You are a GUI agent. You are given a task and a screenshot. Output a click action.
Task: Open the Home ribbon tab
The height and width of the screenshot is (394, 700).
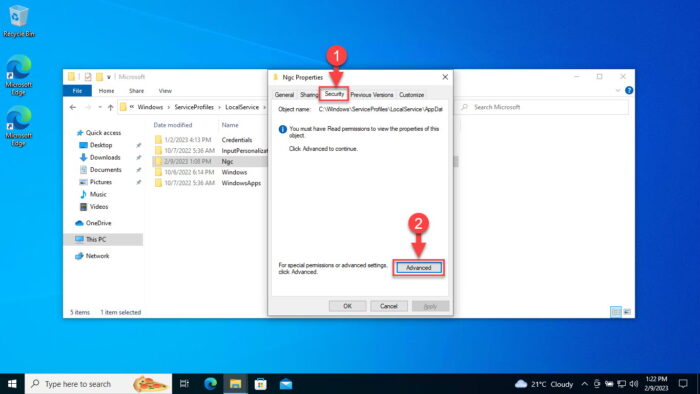tap(106, 91)
